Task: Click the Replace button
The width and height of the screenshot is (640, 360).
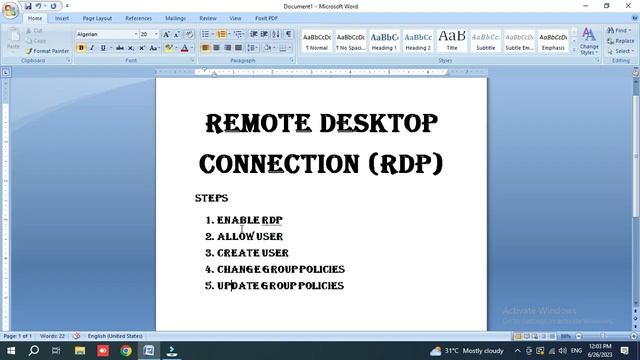Action: (x=621, y=41)
